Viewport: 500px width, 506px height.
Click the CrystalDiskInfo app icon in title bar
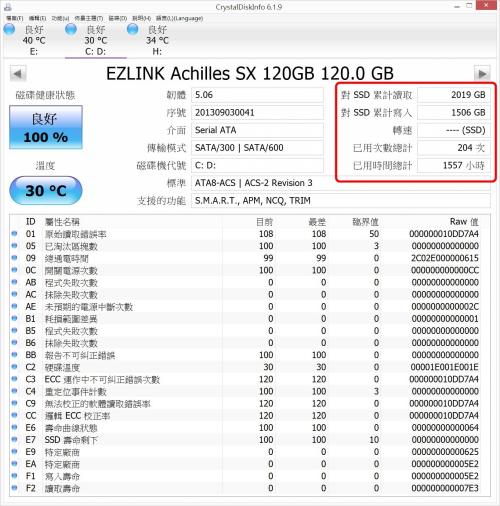pos(7,6)
